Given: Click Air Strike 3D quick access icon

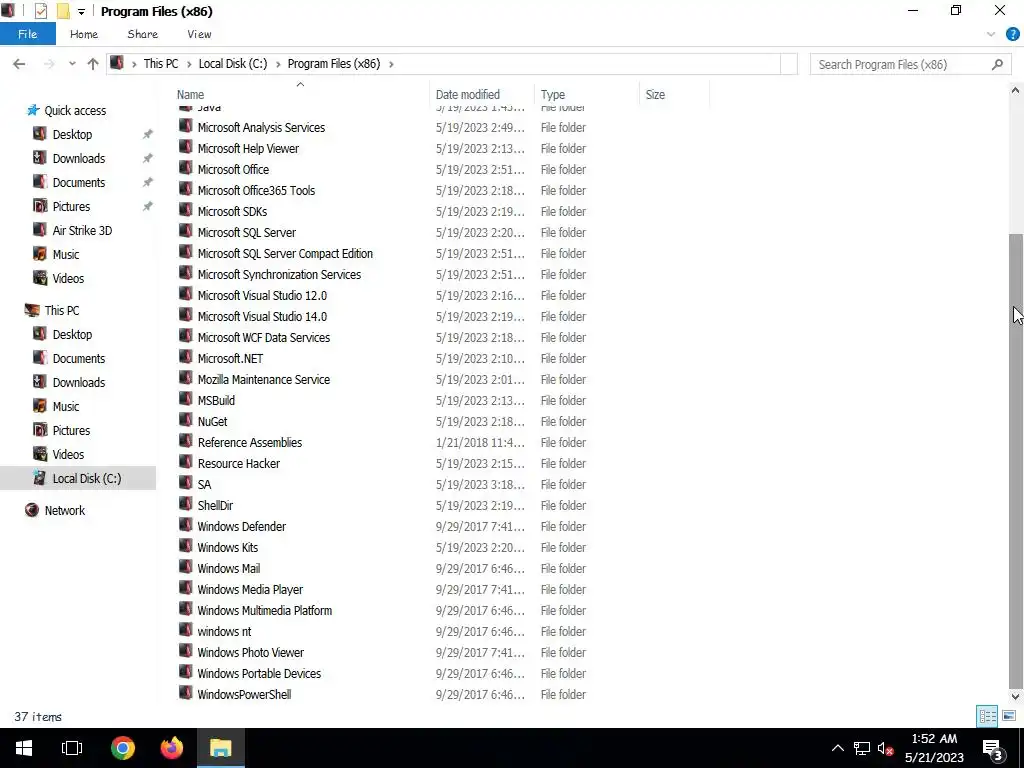Looking at the screenshot, I should pyautogui.click(x=40, y=230).
